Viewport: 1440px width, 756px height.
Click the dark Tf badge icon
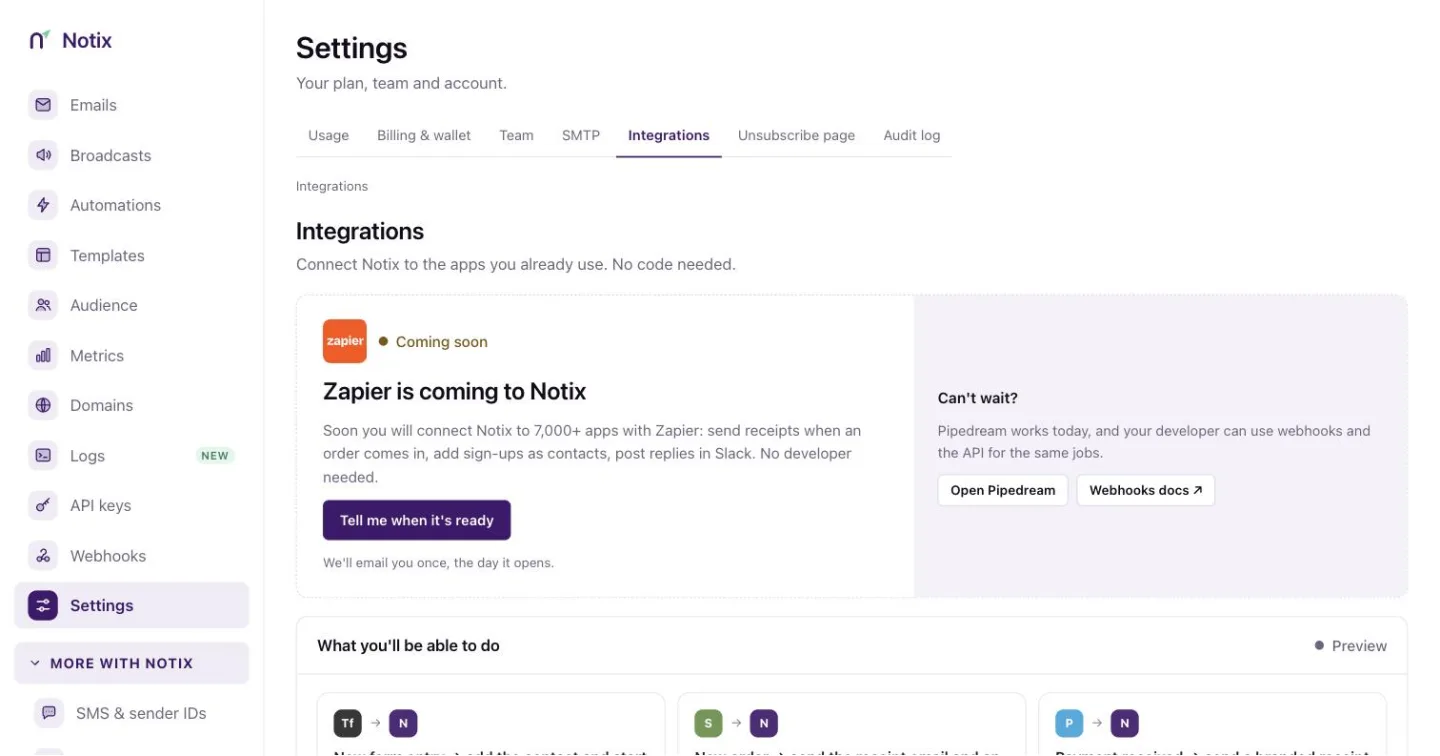click(348, 723)
